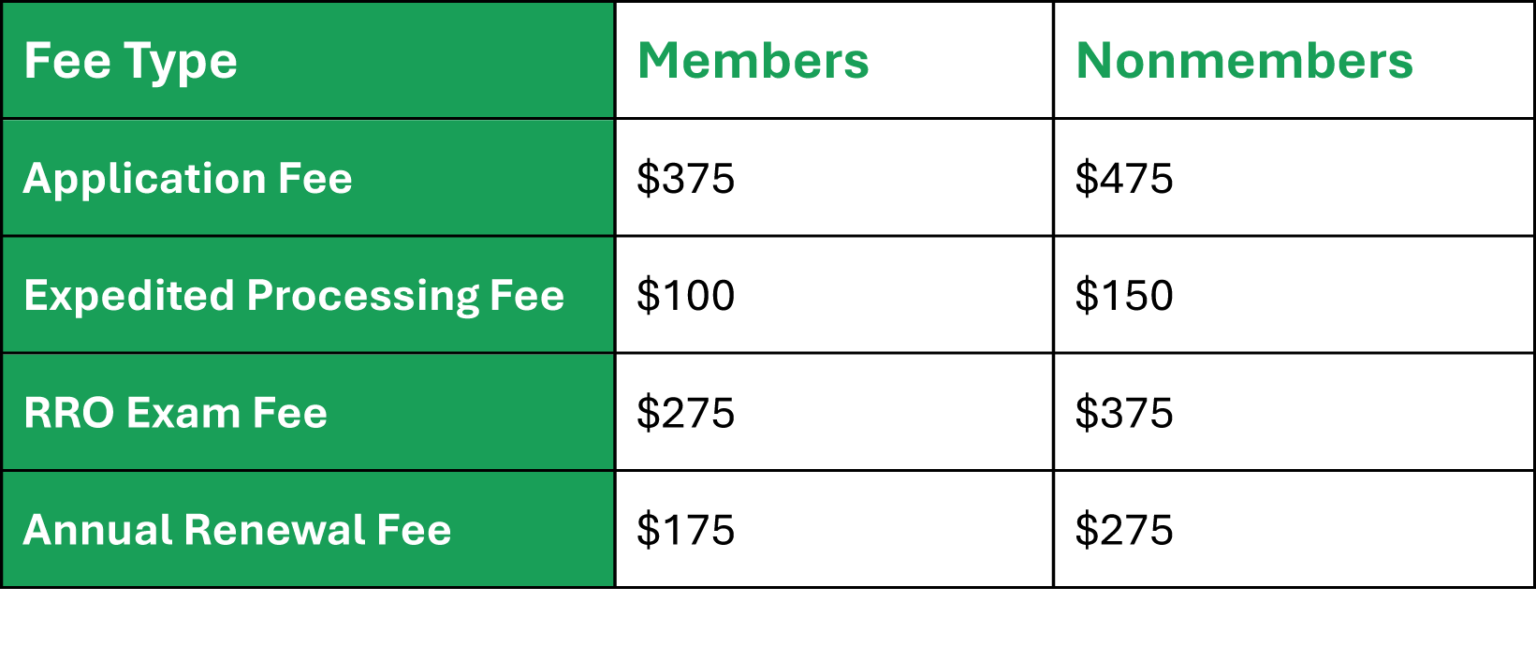Click the $150 Nonmembers expedited fee cell
The height and width of the screenshot is (646, 1536).
[x=1124, y=296]
